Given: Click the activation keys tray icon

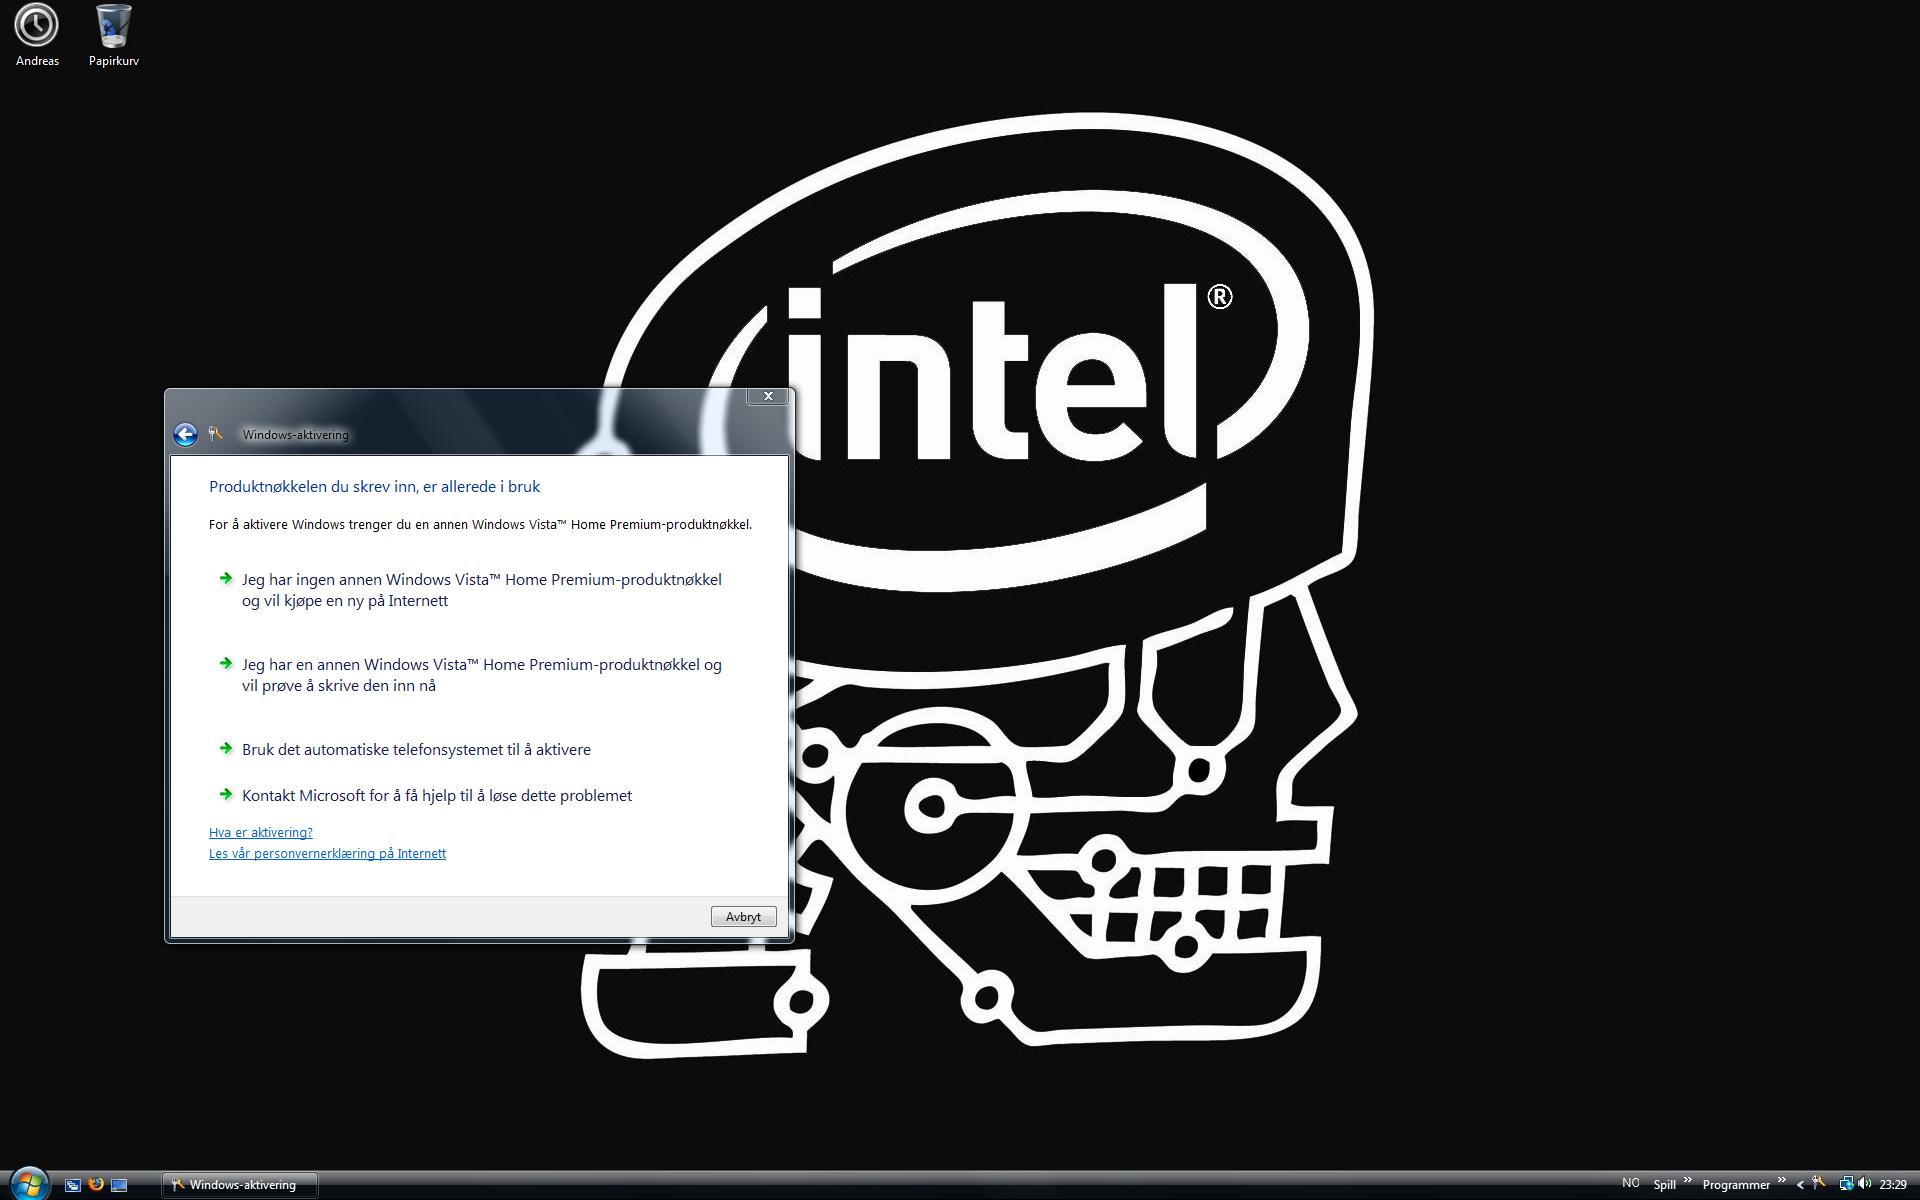Looking at the screenshot, I should click(x=1819, y=1184).
